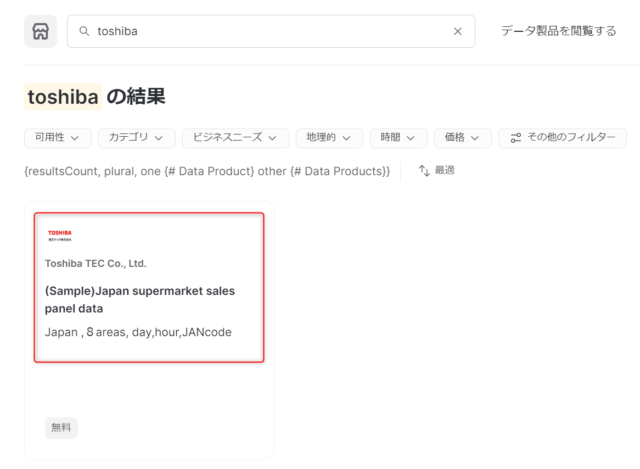Image resolution: width=640 pixels, height=469 pixels.
Task: Click the results count placeholder text
Action: click(207, 171)
